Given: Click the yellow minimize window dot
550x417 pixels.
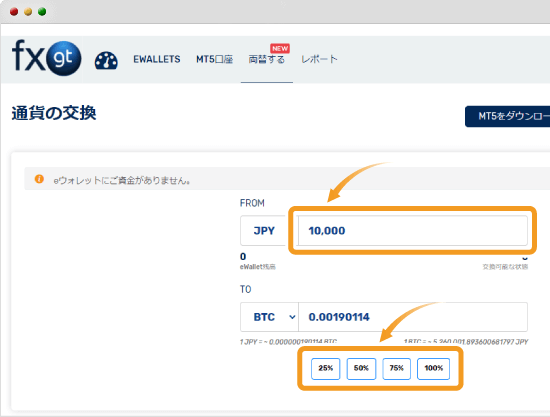Looking at the screenshot, I should click(28, 12).
